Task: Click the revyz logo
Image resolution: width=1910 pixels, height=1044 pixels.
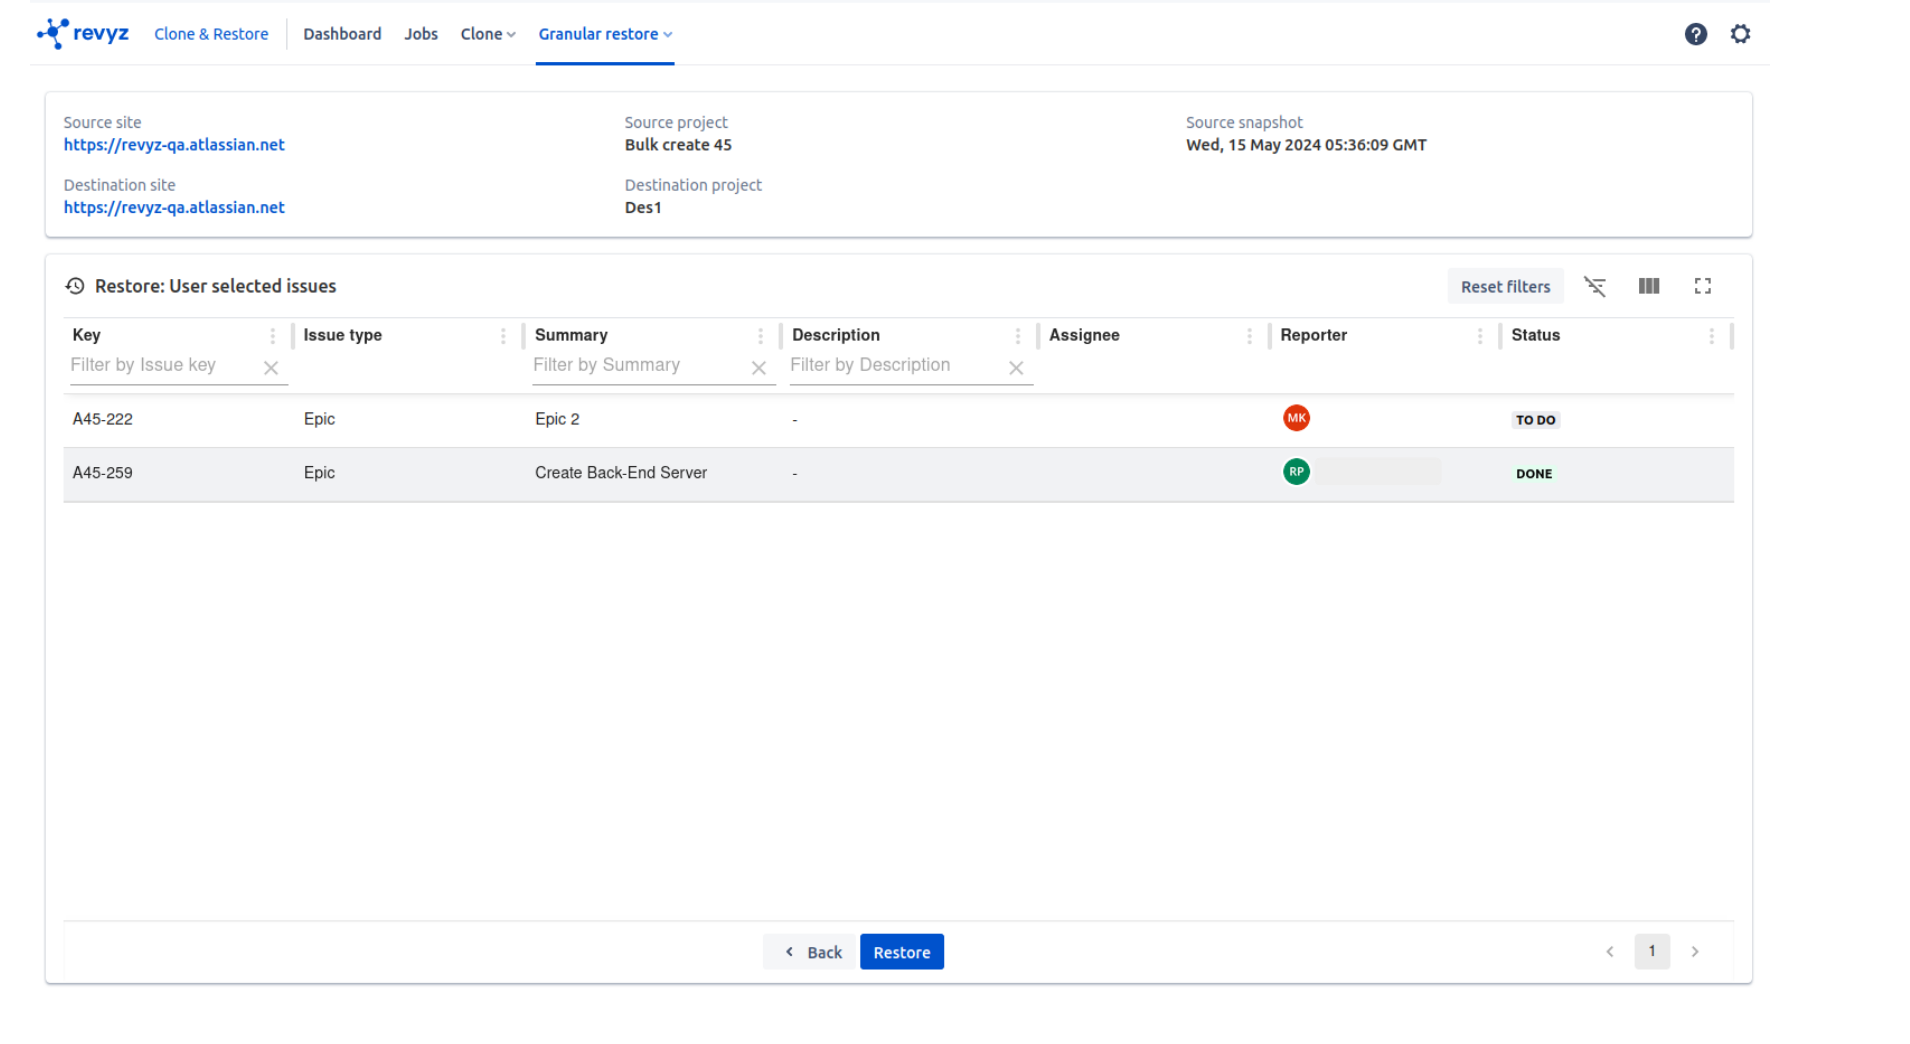Action: point(83,33)
